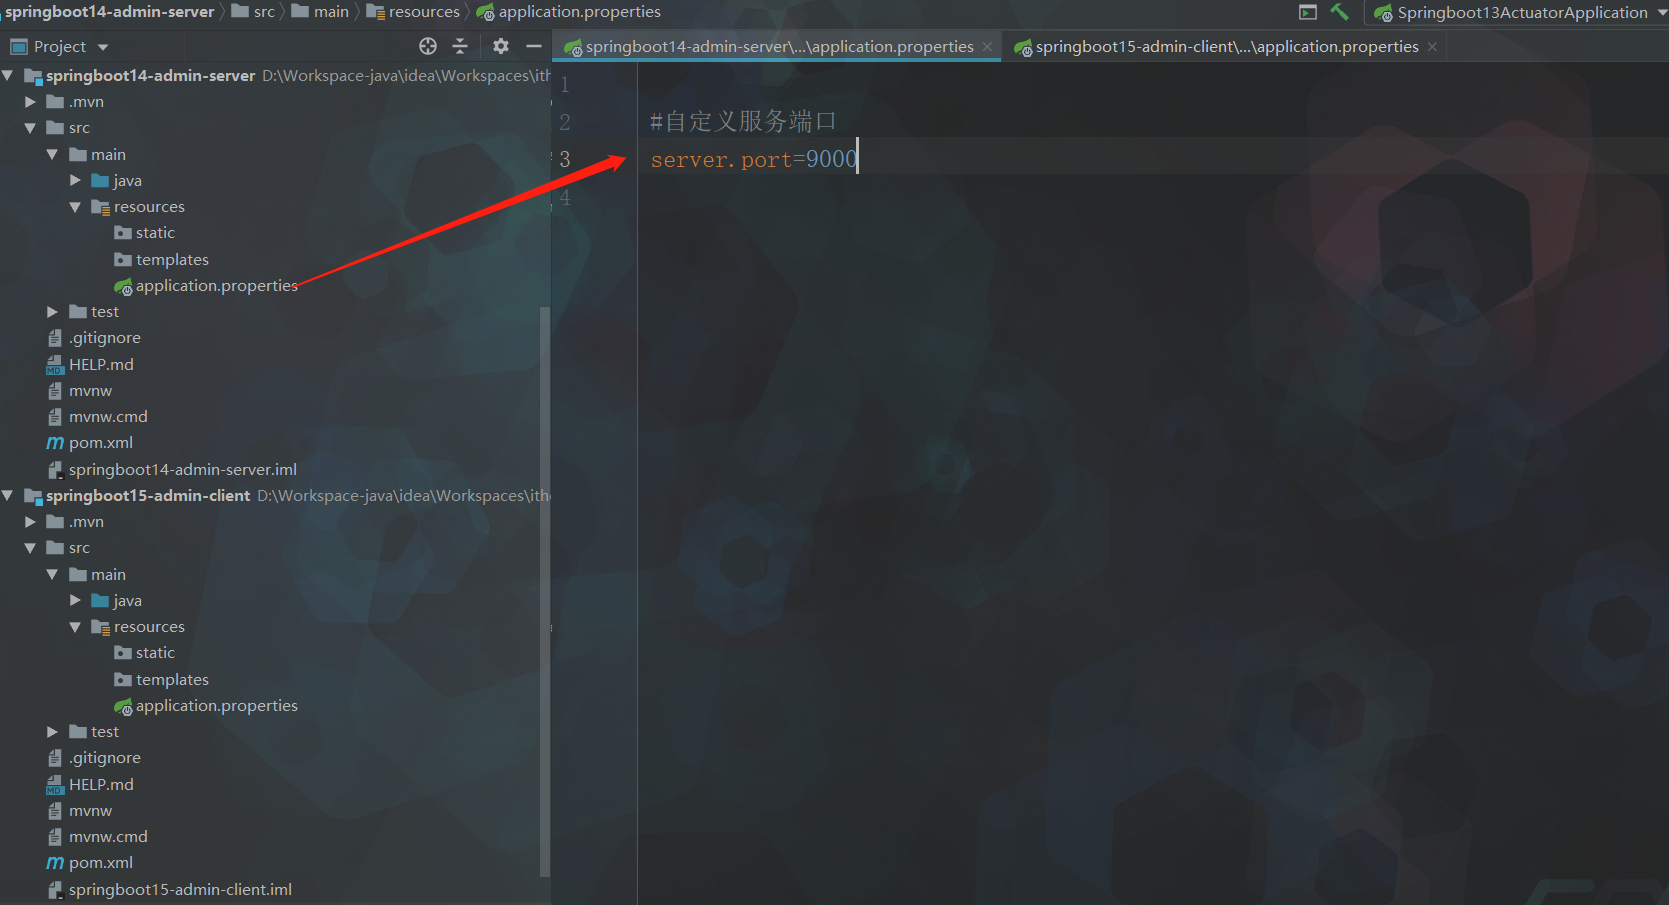Collapse main folder in springboot15-admin-client
Image resolution: width=1669 pixels, height=905 pixels.
click(x=52, y=574)
